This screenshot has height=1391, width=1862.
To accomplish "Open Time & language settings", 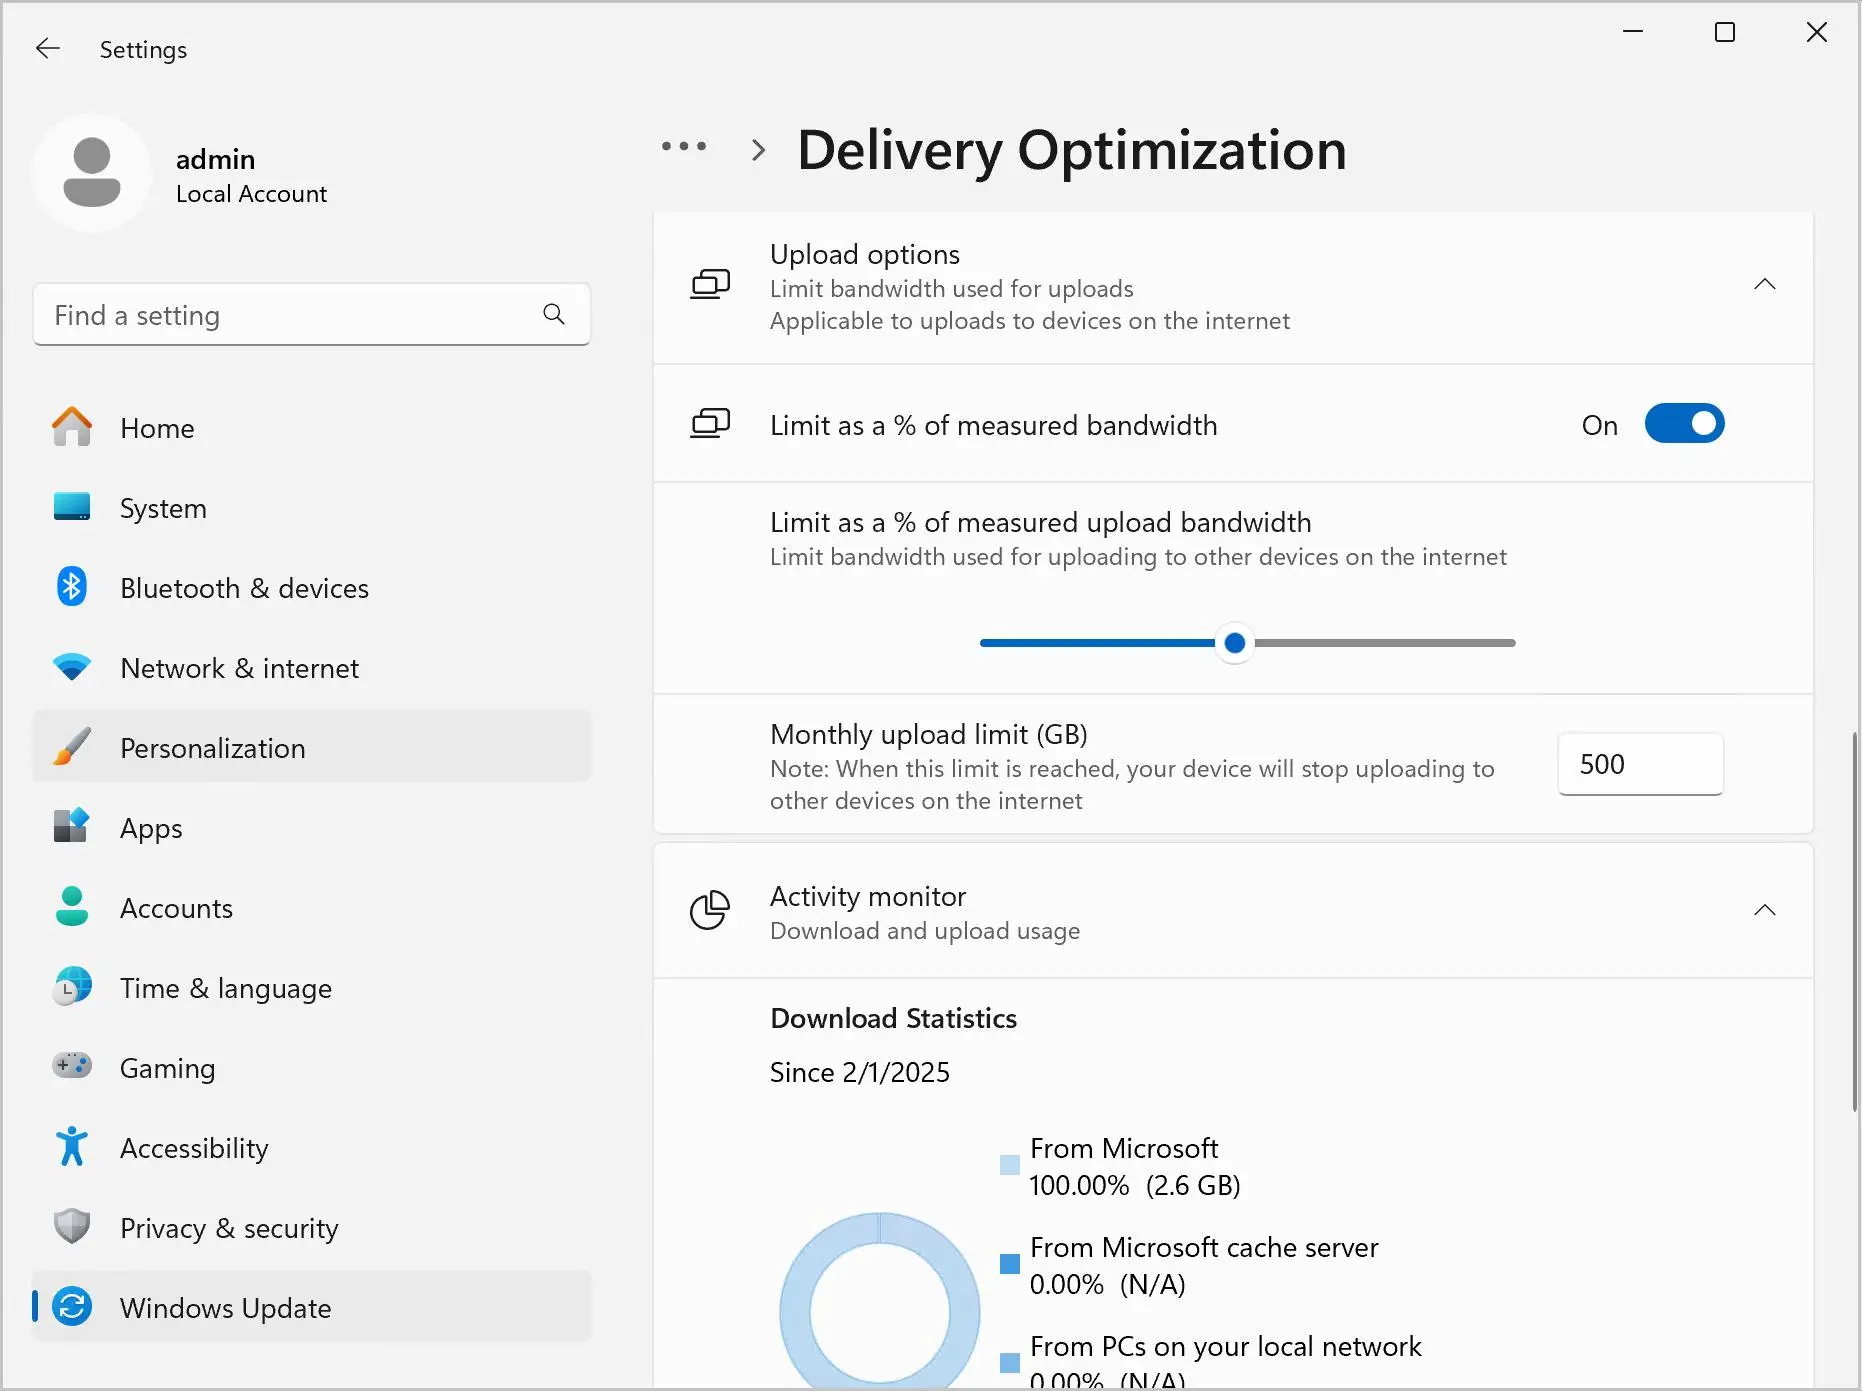I will tap(312, 987).
